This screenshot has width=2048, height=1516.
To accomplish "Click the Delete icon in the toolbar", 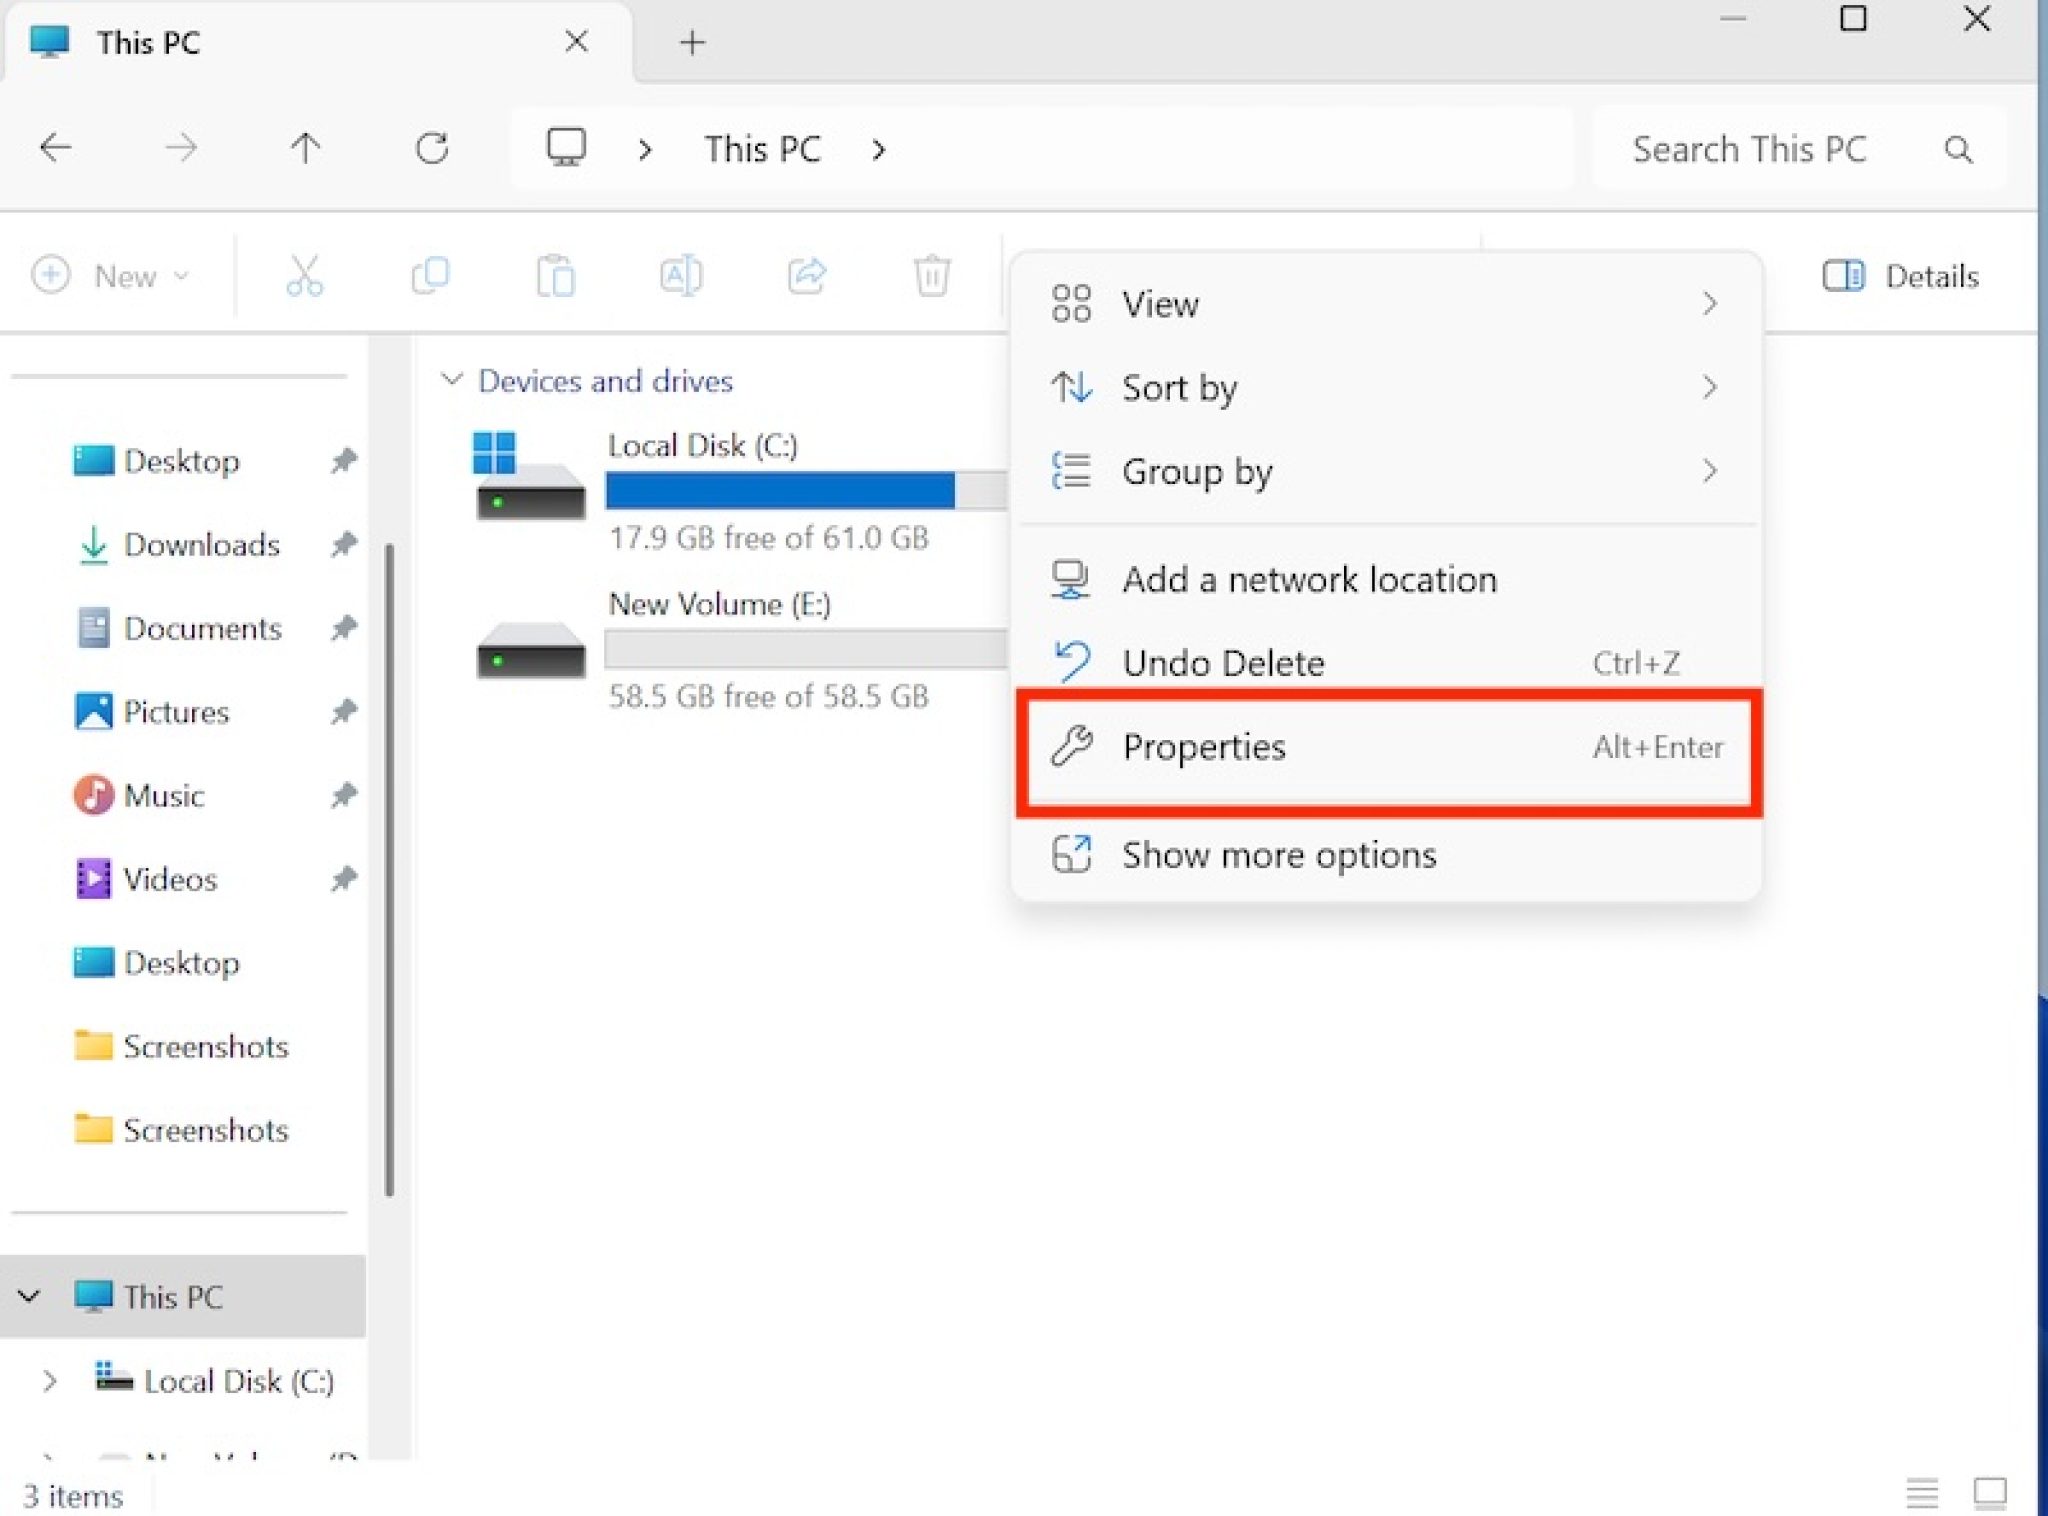I will [x=931, y=276].
